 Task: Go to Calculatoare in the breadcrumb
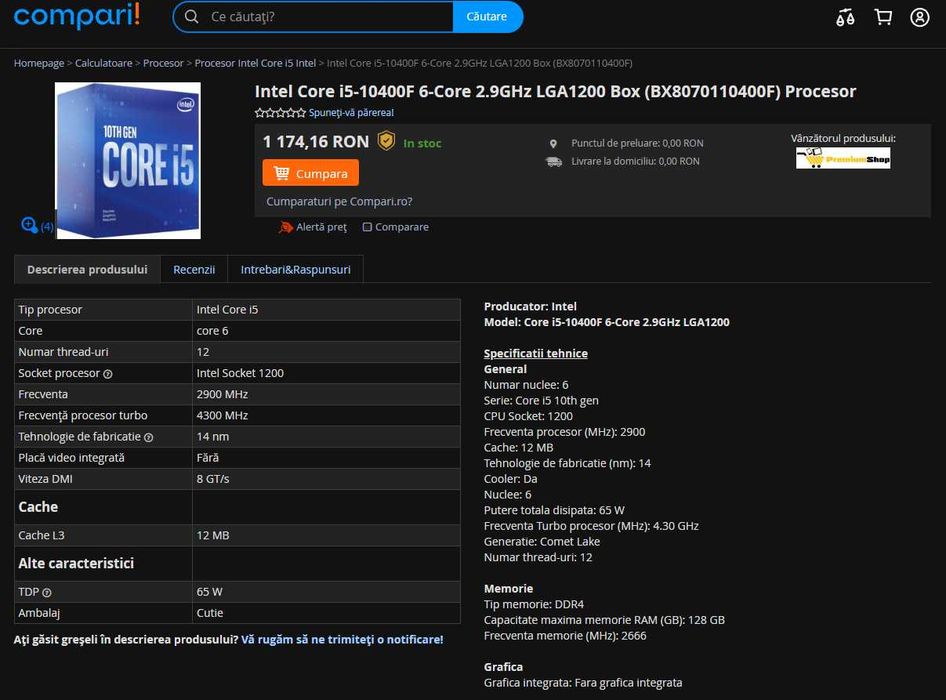pyautogui.click(x=103, y=63)
